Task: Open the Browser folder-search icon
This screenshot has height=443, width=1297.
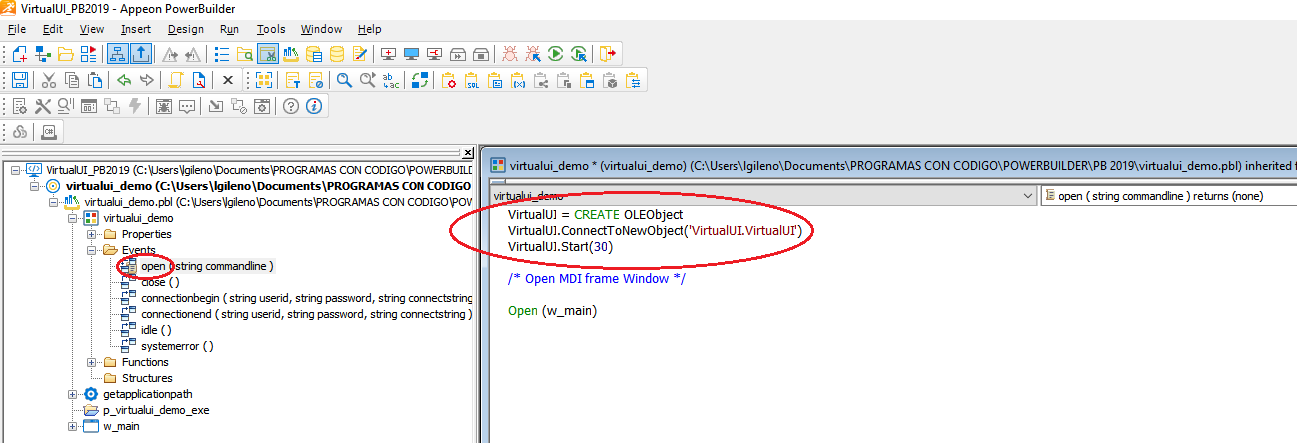Action: [x=245, y=54]
